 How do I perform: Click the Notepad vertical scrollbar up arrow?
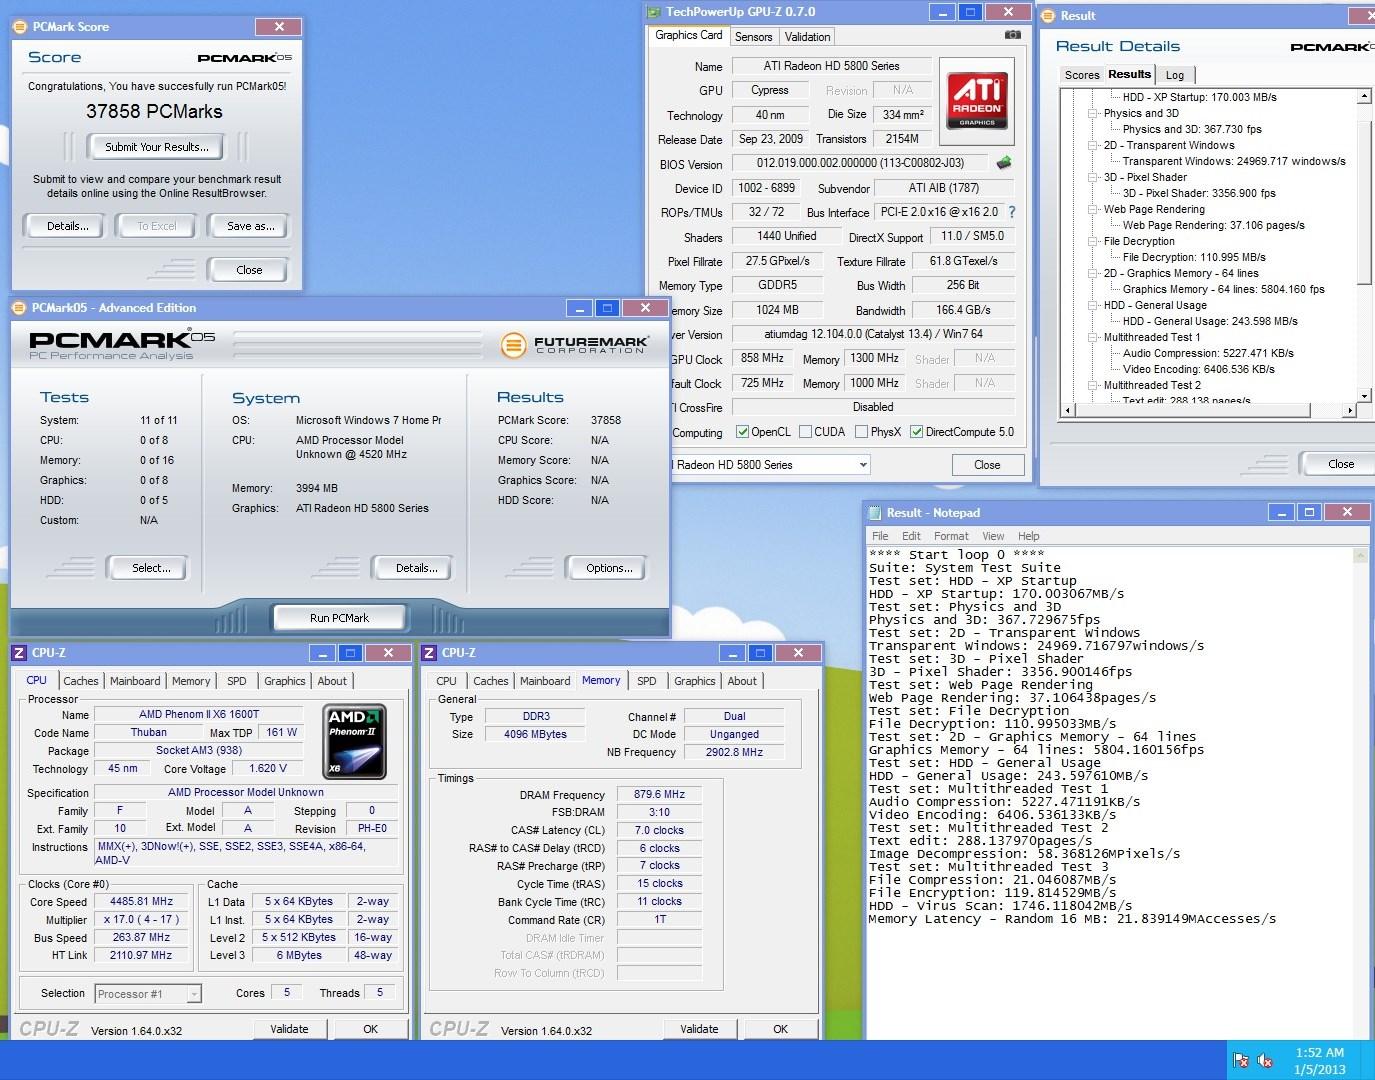click(x=1361, y=555)
